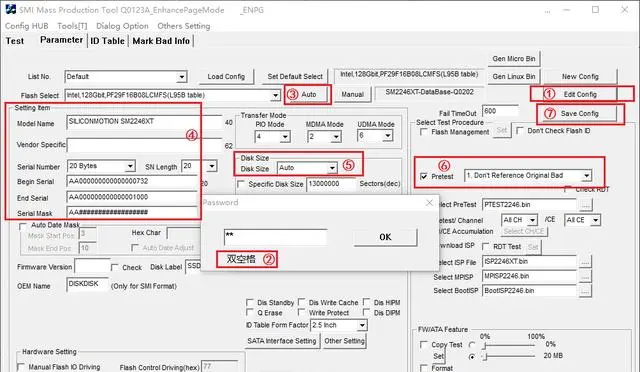Open the MDMA Mode dropdown
Screen dimensions: 640x372
[x=336, y=136]
